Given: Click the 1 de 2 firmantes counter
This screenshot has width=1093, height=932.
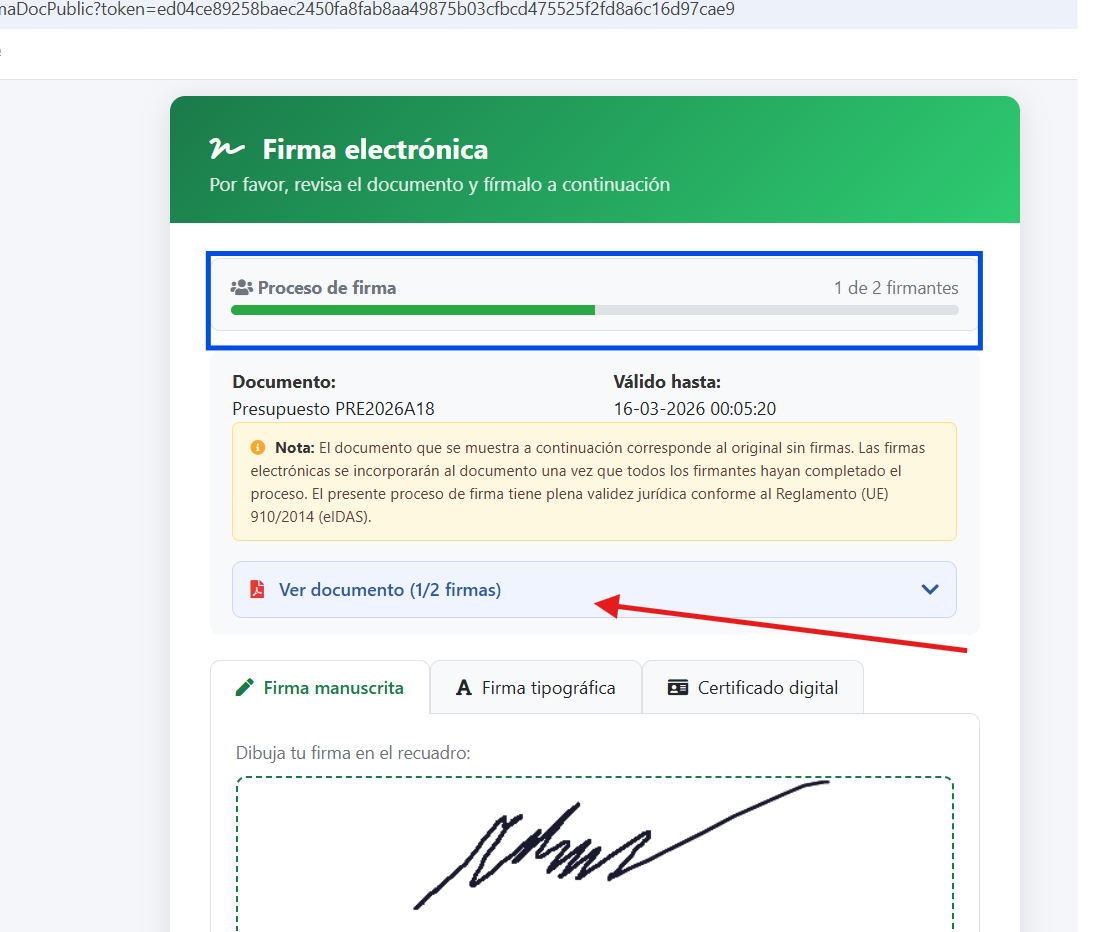Looking at the screenshot, I should 896,288.
